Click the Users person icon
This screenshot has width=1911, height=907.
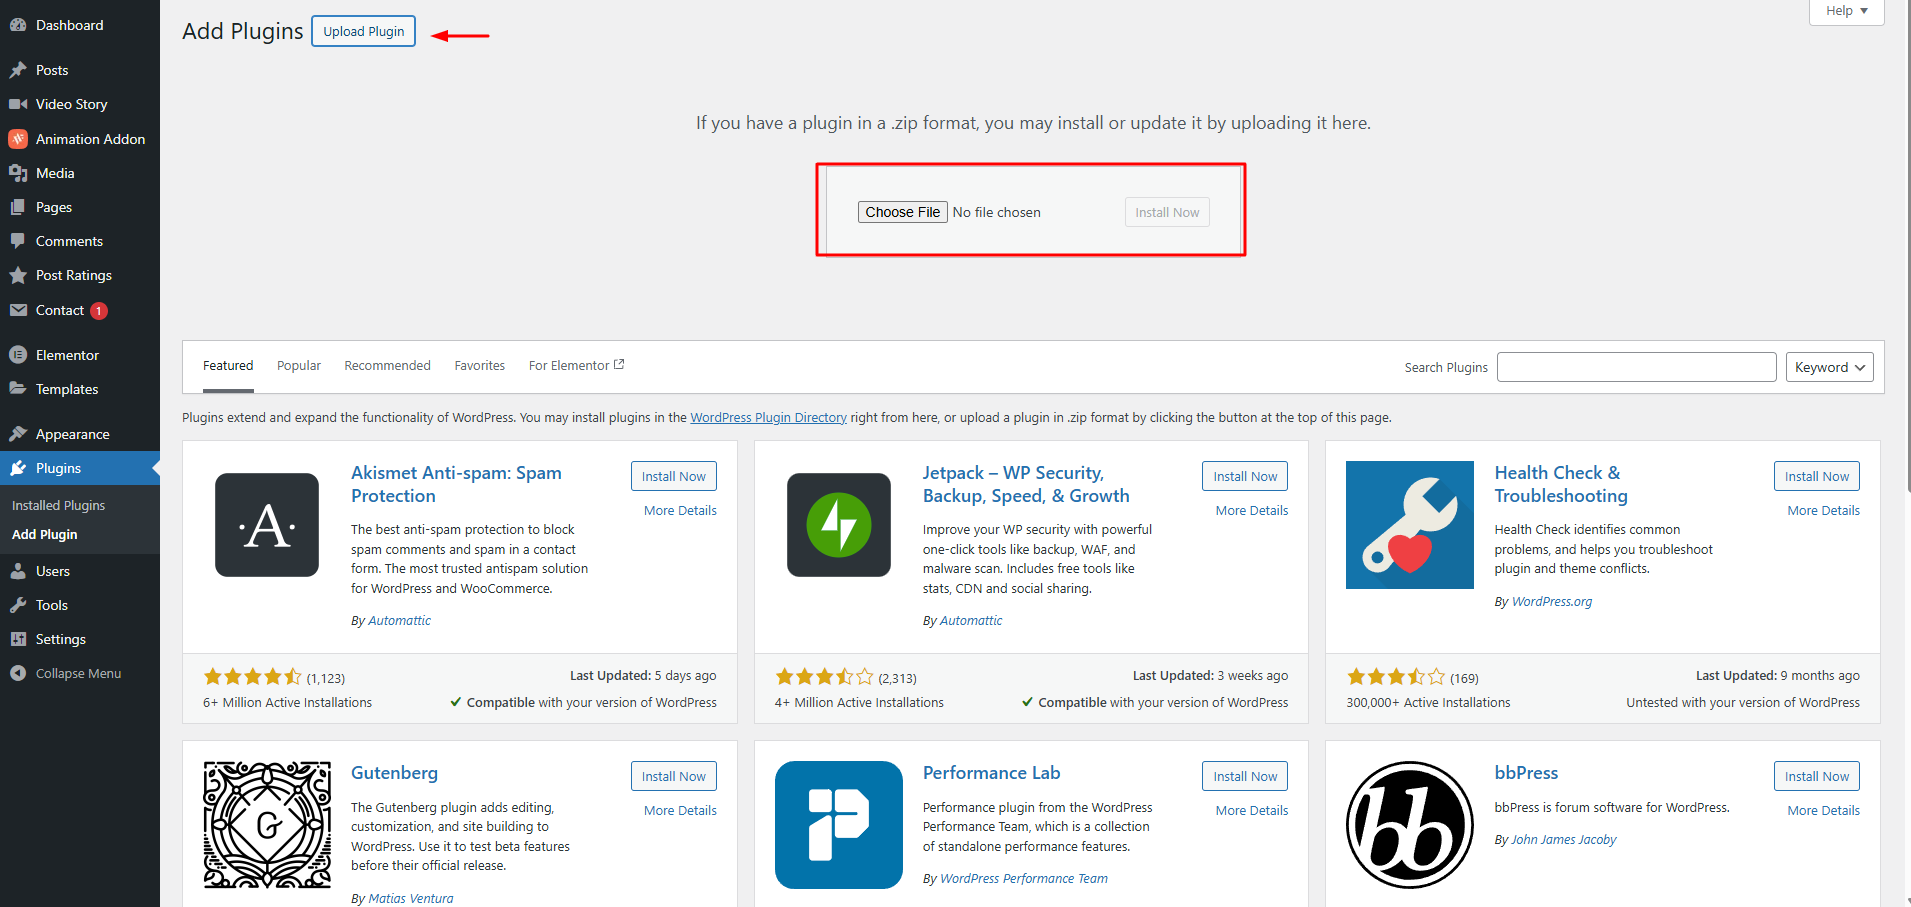tap(18, 571)
